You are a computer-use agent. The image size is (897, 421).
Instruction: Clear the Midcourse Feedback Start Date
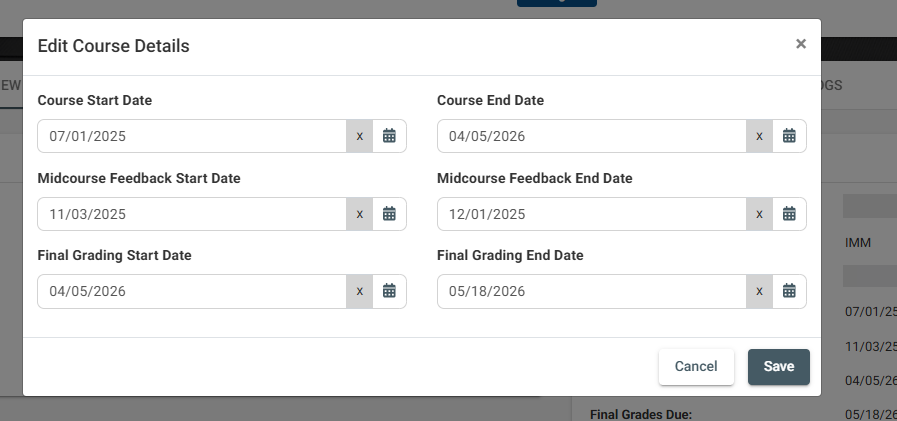[360, 214]
